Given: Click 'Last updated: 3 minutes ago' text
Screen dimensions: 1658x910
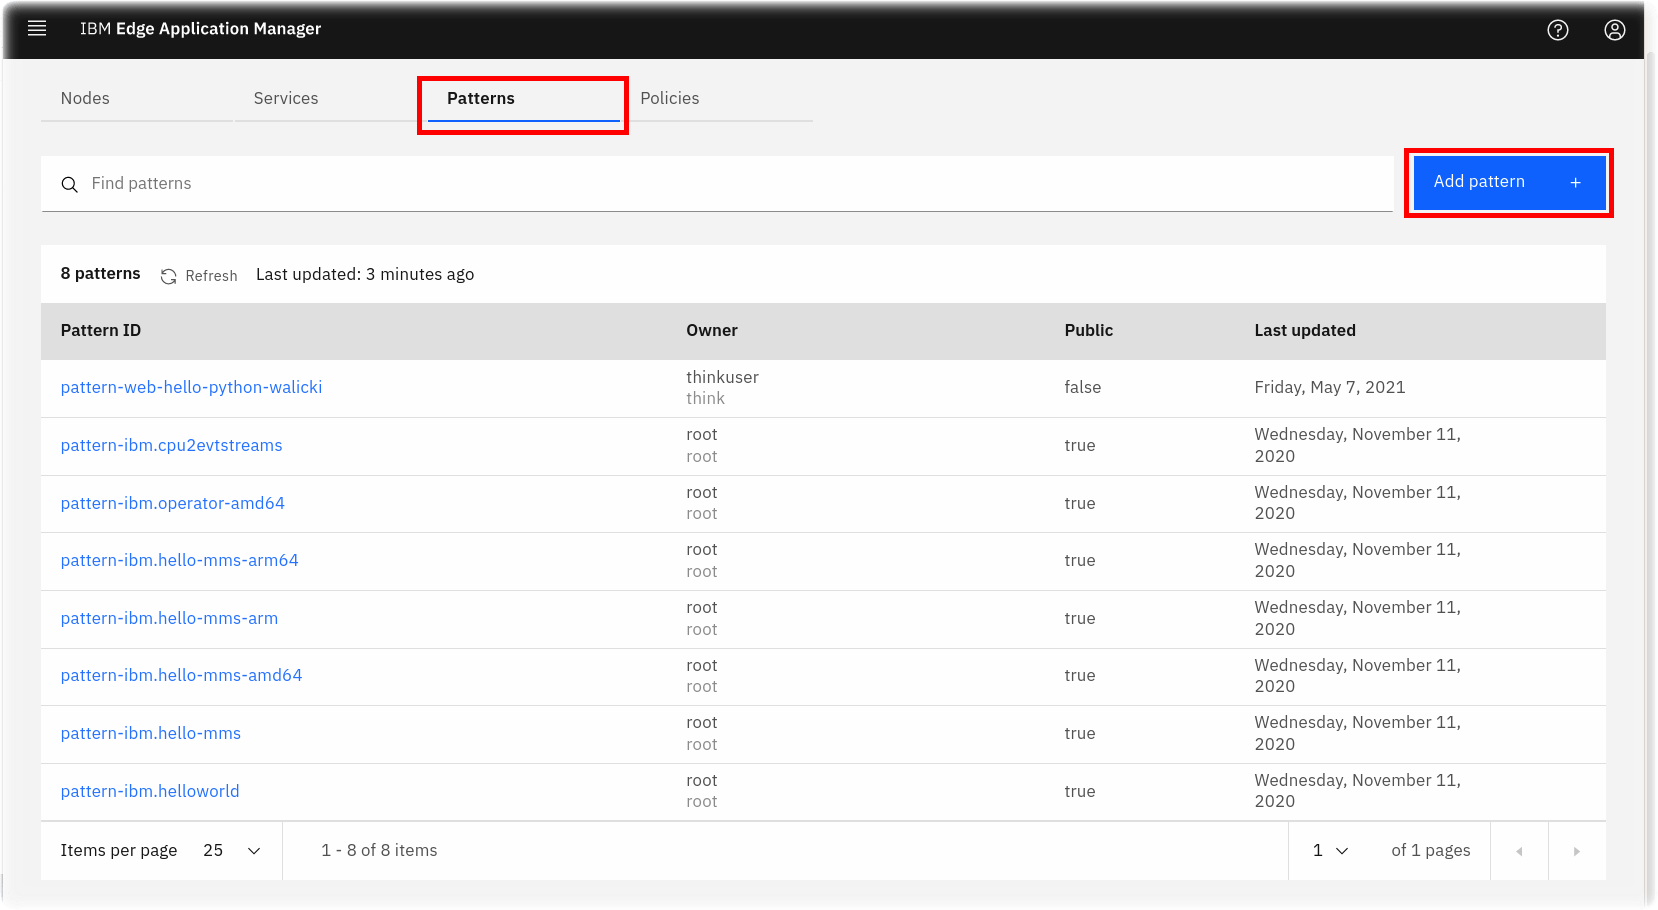Looking at the screenshot, I should [365, 274].
